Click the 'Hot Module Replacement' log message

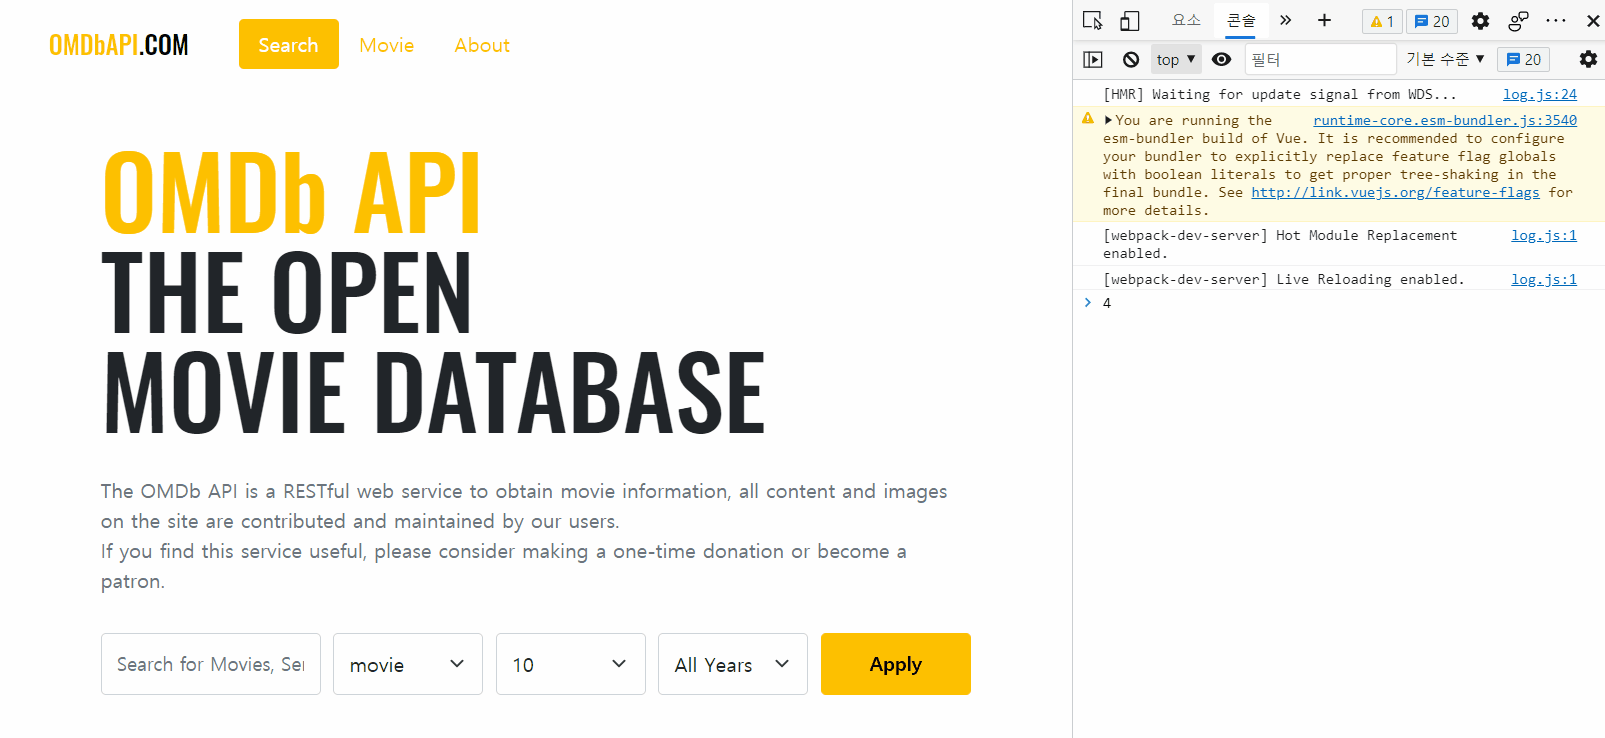[x=1280, y=244]
